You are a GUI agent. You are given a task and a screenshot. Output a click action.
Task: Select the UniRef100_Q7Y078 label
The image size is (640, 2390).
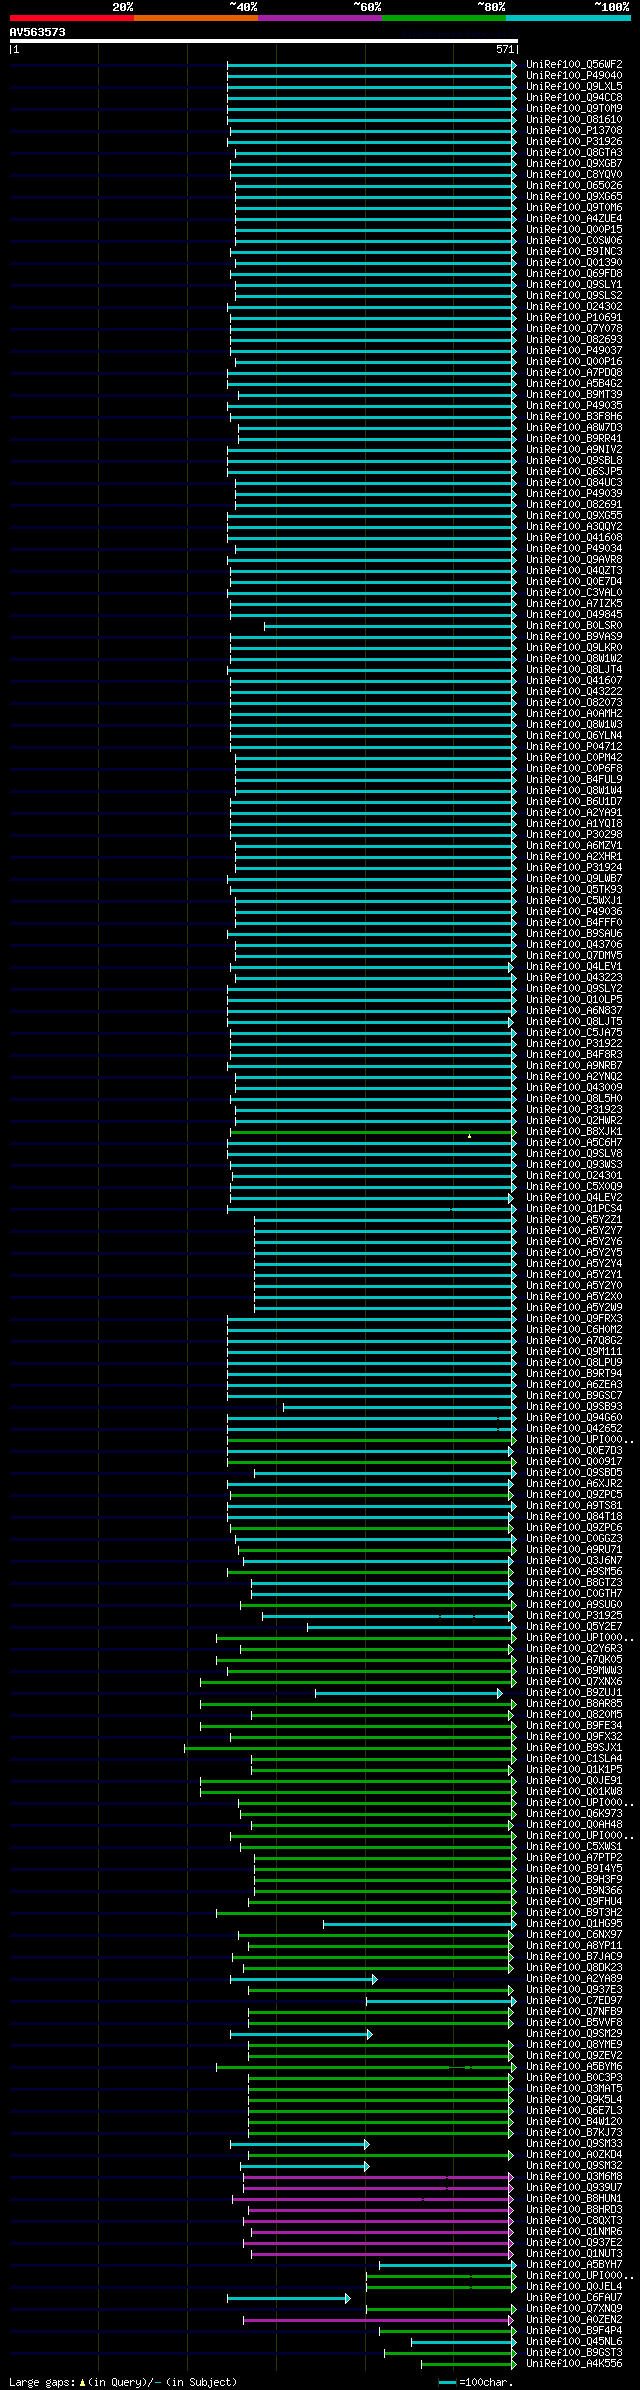[574, 328]
